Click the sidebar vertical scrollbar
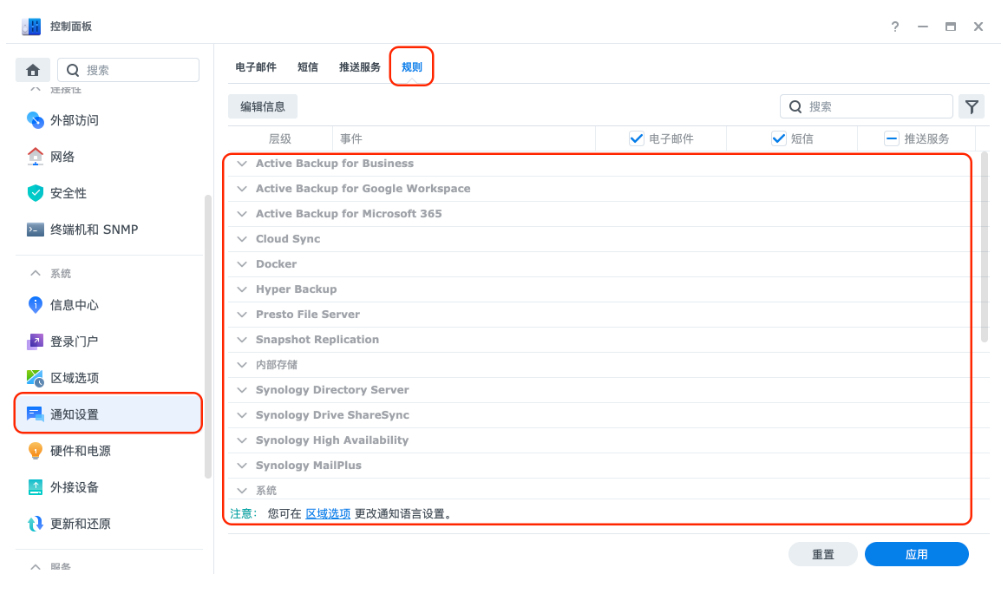Viewport: 1005px width, 592px height. click(x=208, y=337)
